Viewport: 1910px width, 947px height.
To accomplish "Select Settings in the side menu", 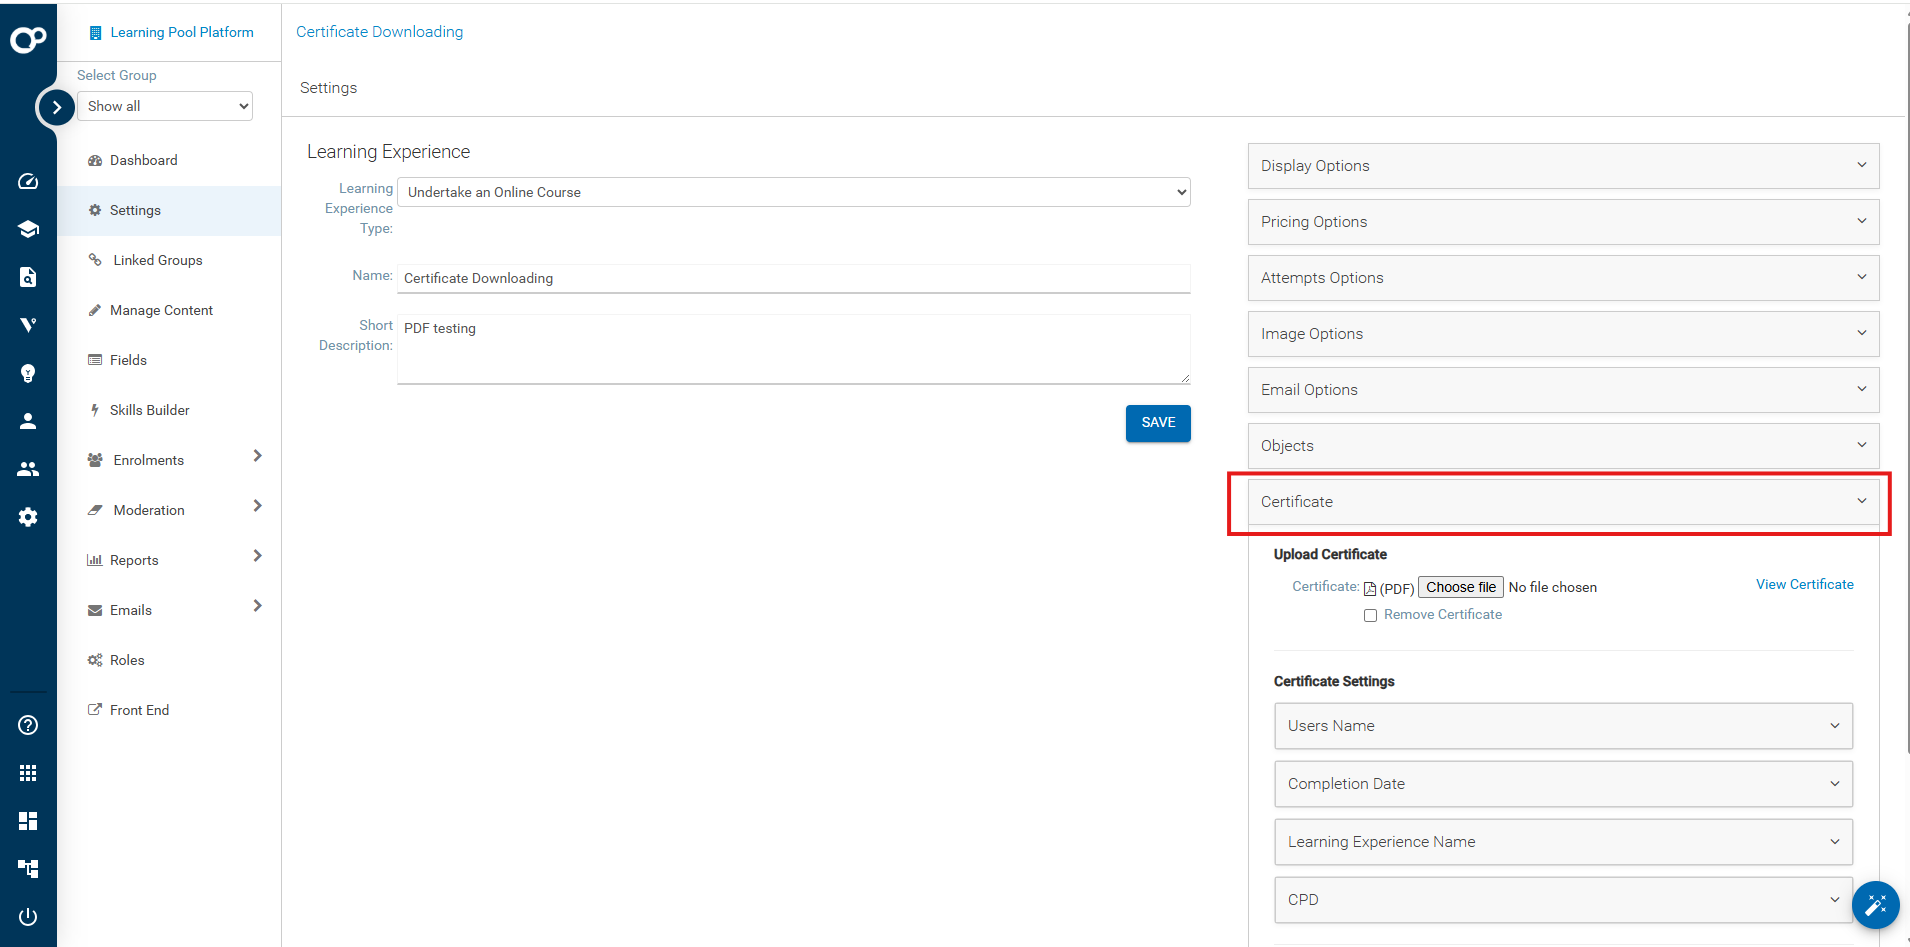I will (169, 210).
